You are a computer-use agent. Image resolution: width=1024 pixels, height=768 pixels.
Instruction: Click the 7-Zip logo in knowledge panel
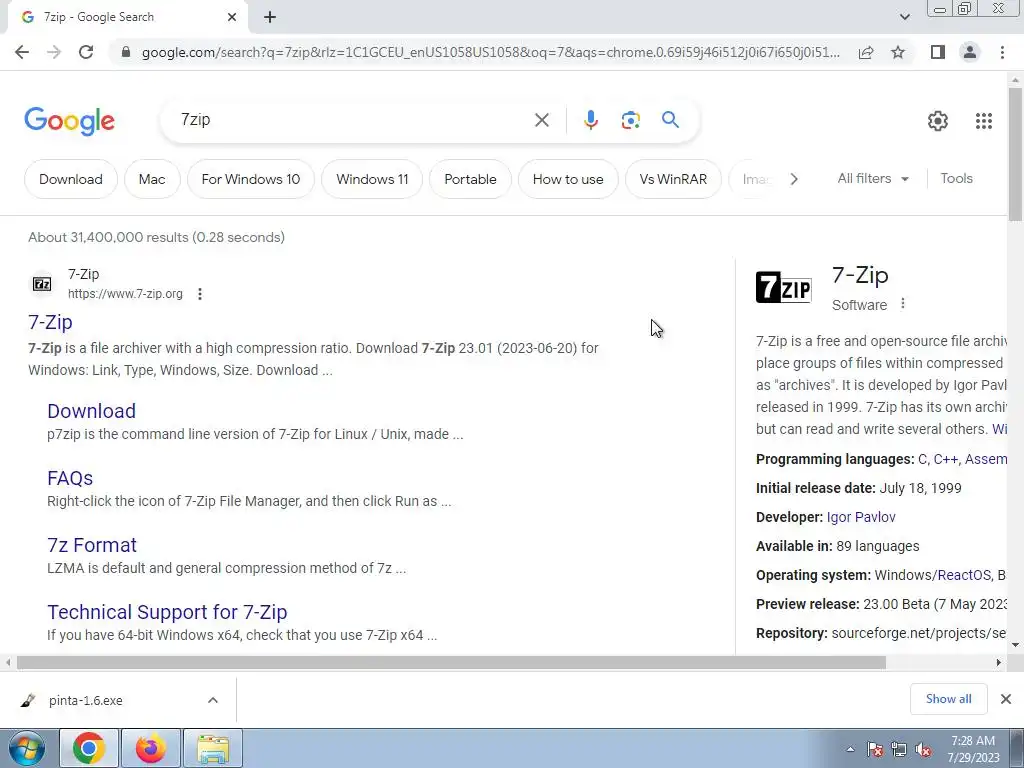(784, 287)
